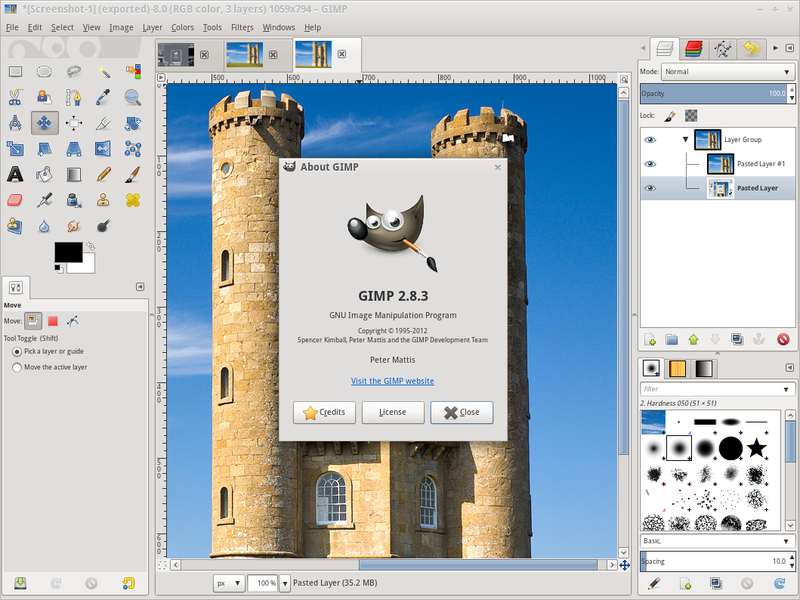Click the black foreground color swatch
The image size is (800, 600).
tap(68, 253)
